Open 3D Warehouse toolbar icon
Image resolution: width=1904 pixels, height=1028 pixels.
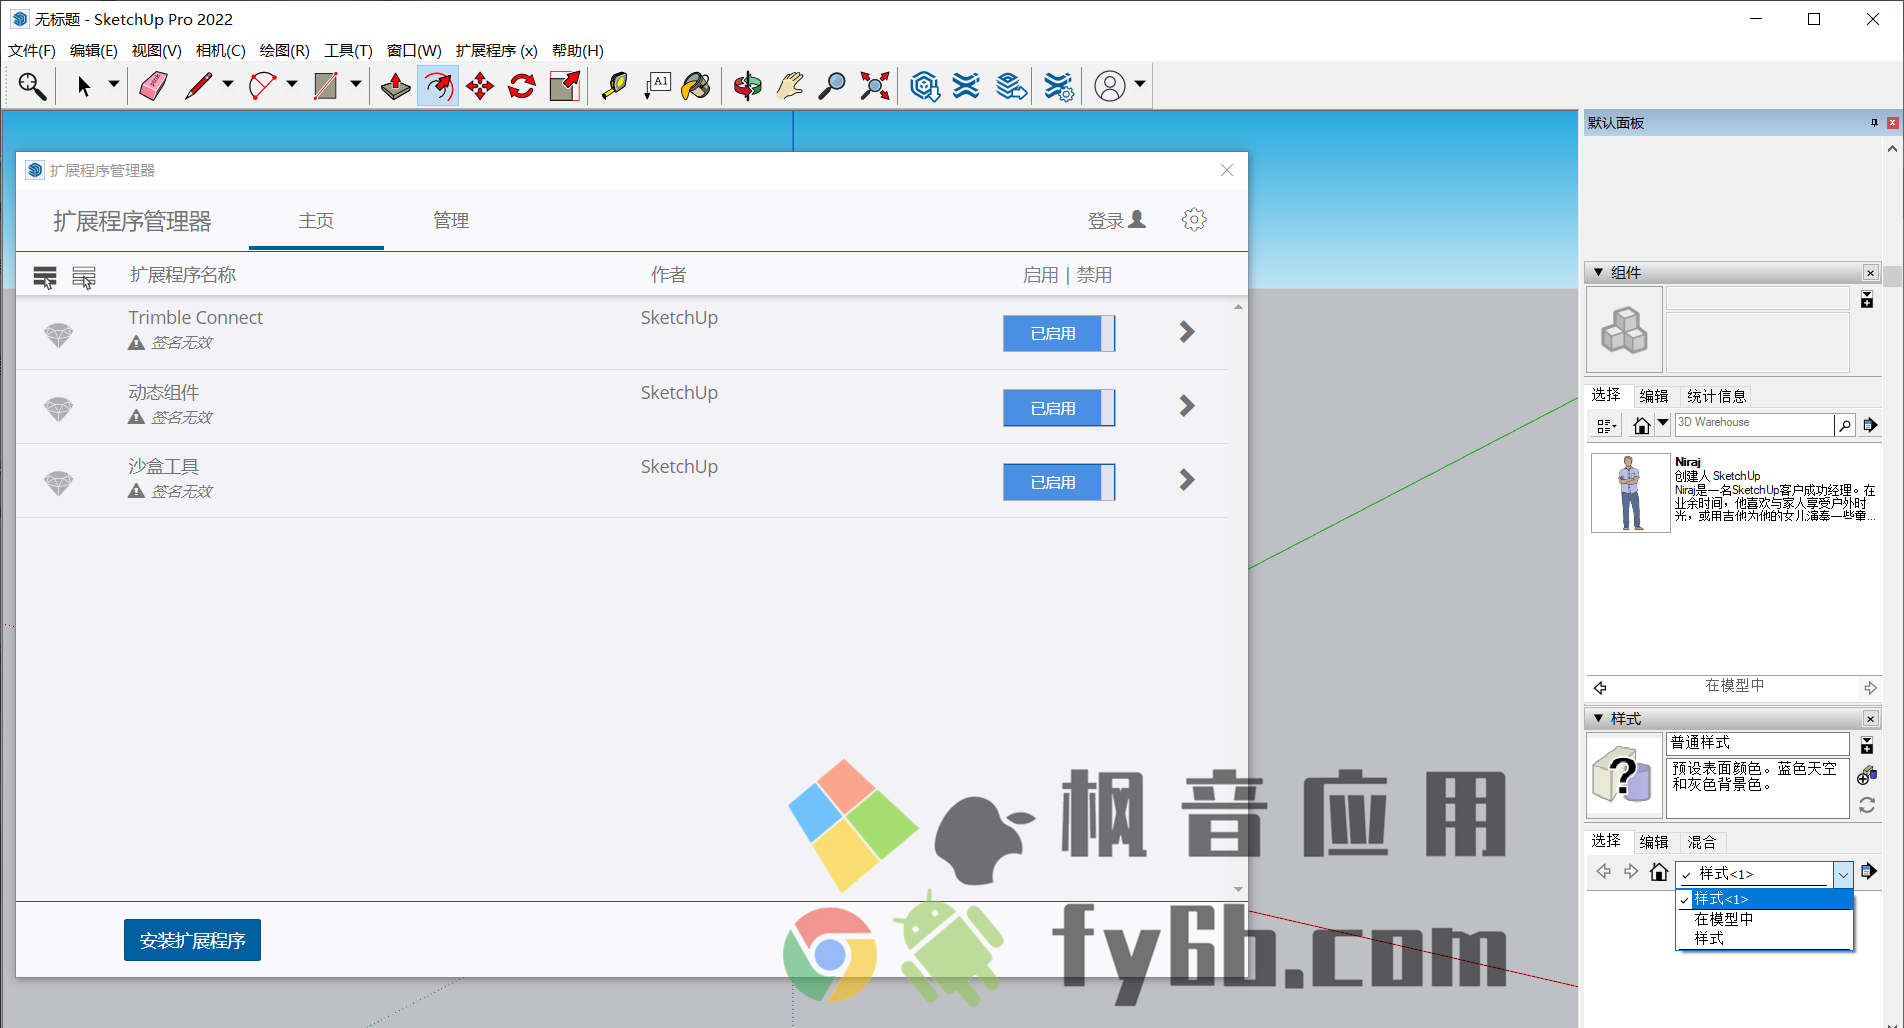click(925, 86)
